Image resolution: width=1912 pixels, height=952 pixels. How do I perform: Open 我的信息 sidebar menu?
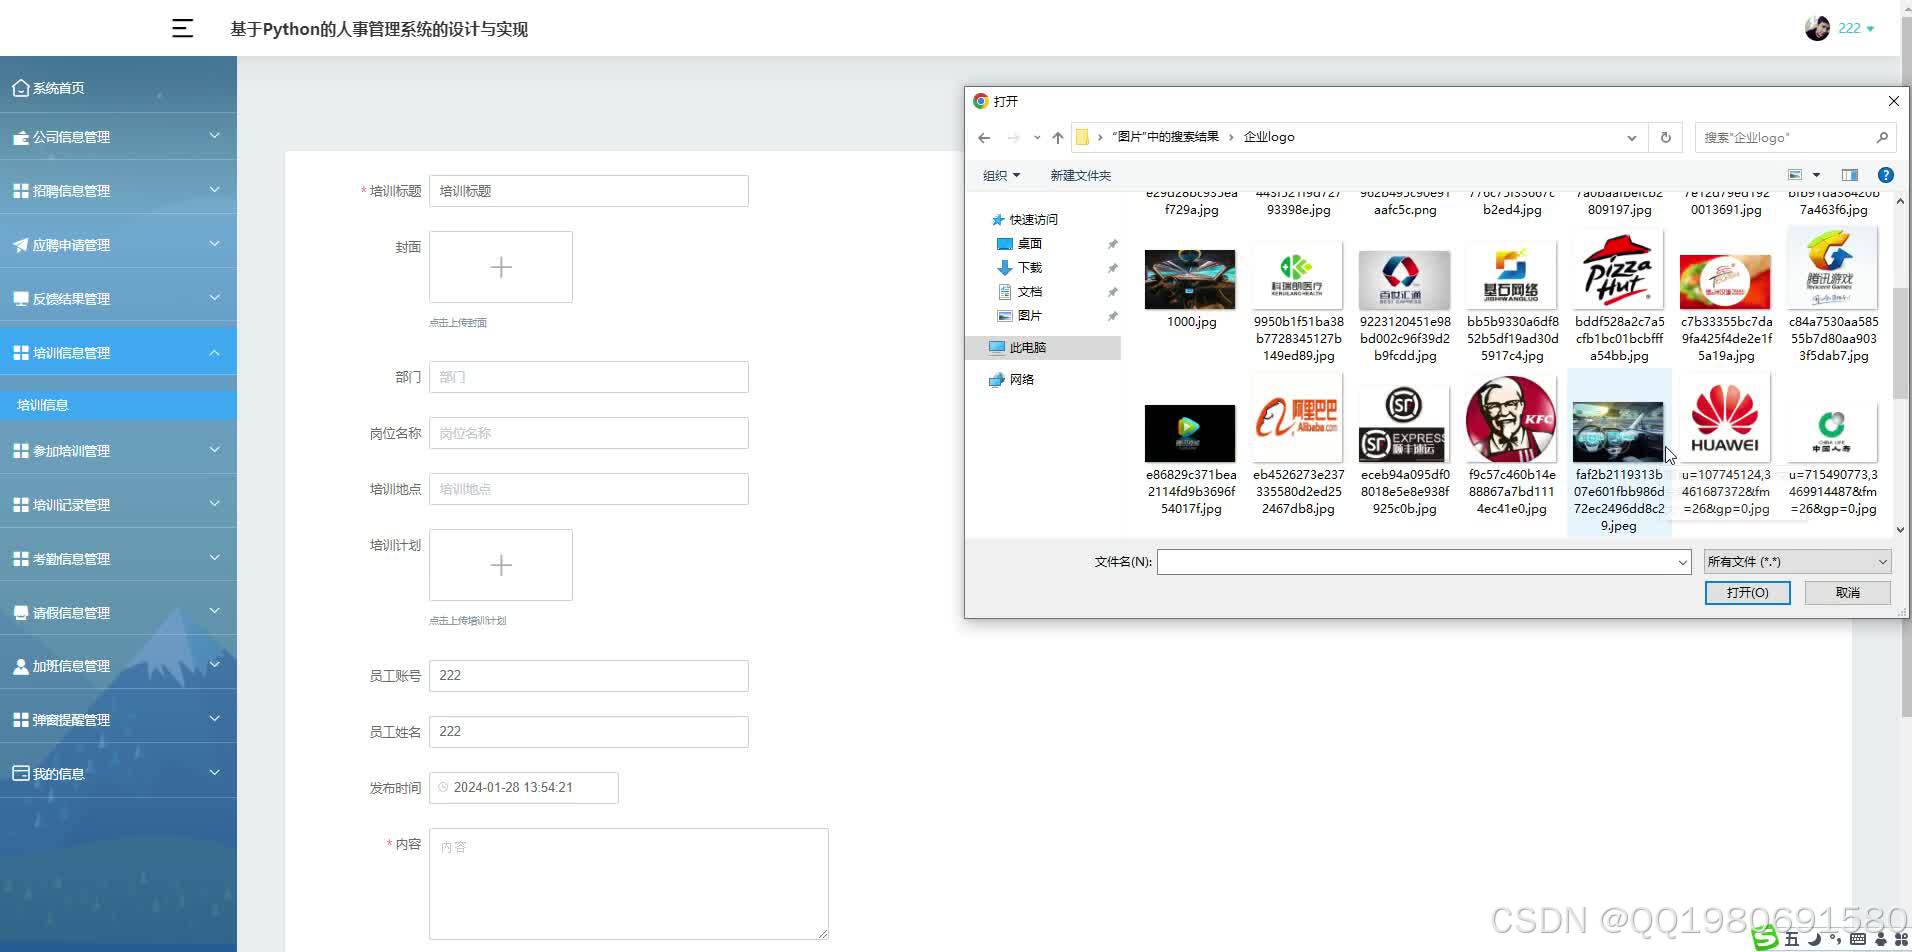pos(118,774)
